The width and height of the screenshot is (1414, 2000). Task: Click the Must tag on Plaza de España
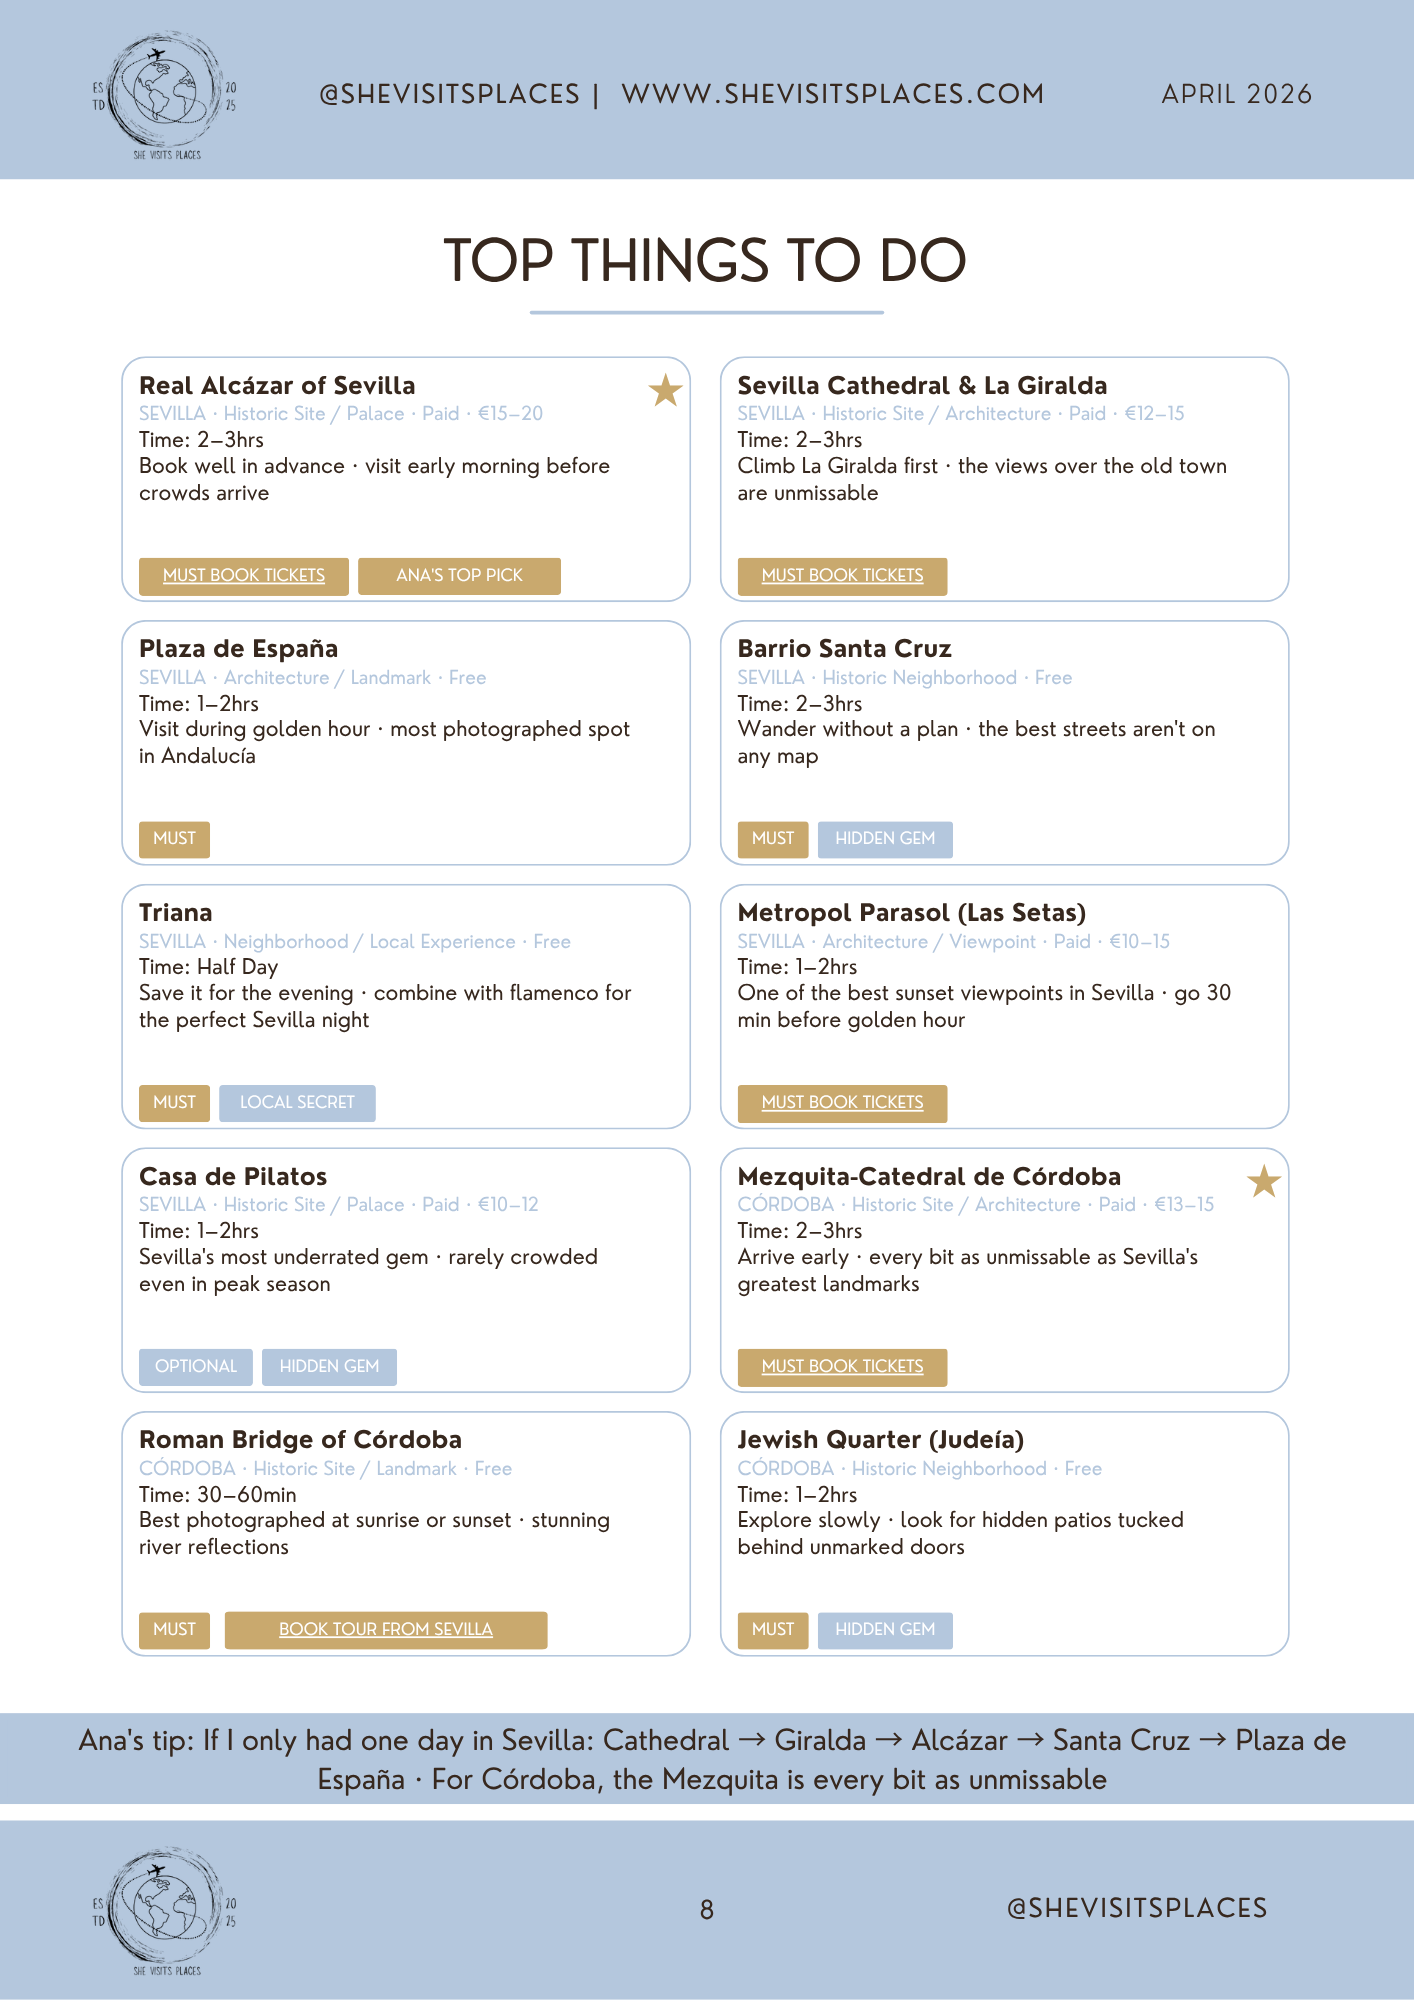(174, 839)
